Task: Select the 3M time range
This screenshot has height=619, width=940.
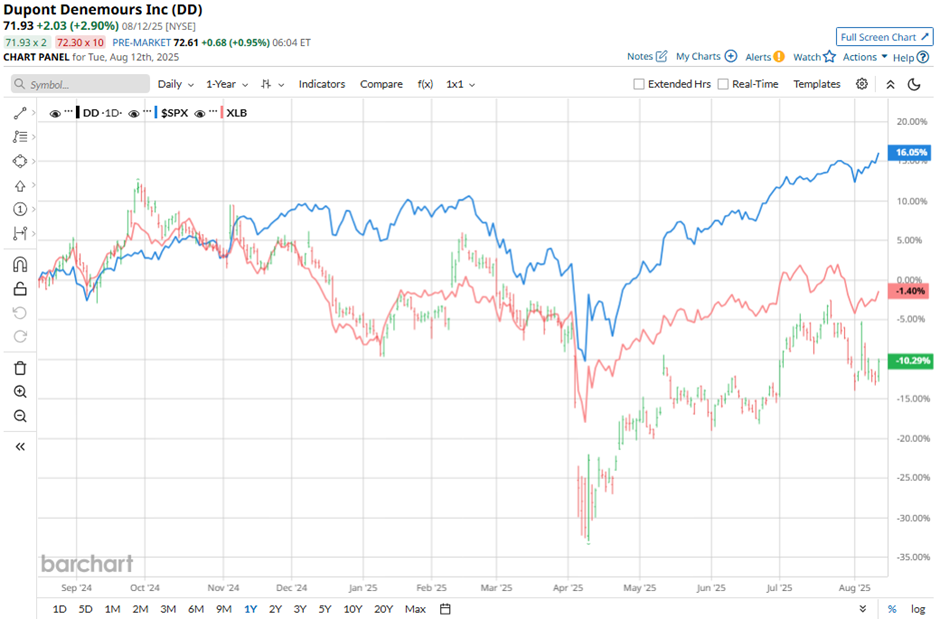Action: tap(168, 609)
